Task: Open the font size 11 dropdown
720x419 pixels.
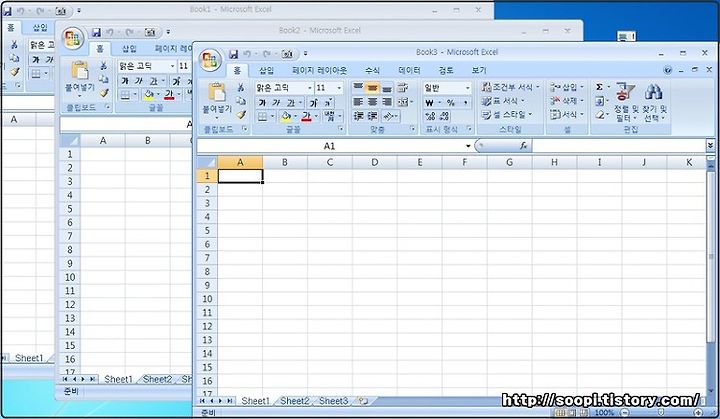Action: (x=339, y=88)
